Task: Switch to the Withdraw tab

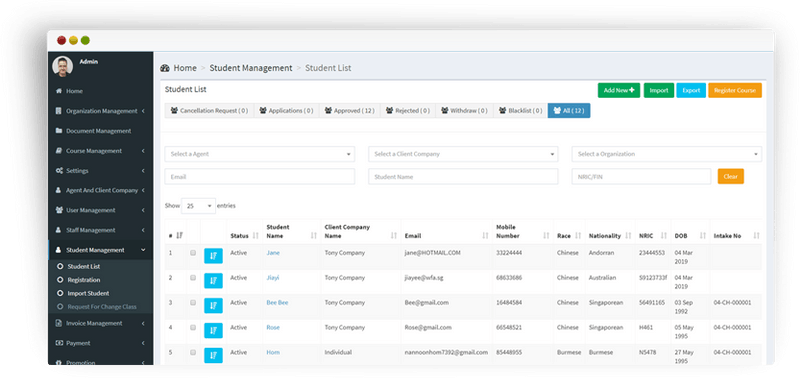Action: click(464, 111)
